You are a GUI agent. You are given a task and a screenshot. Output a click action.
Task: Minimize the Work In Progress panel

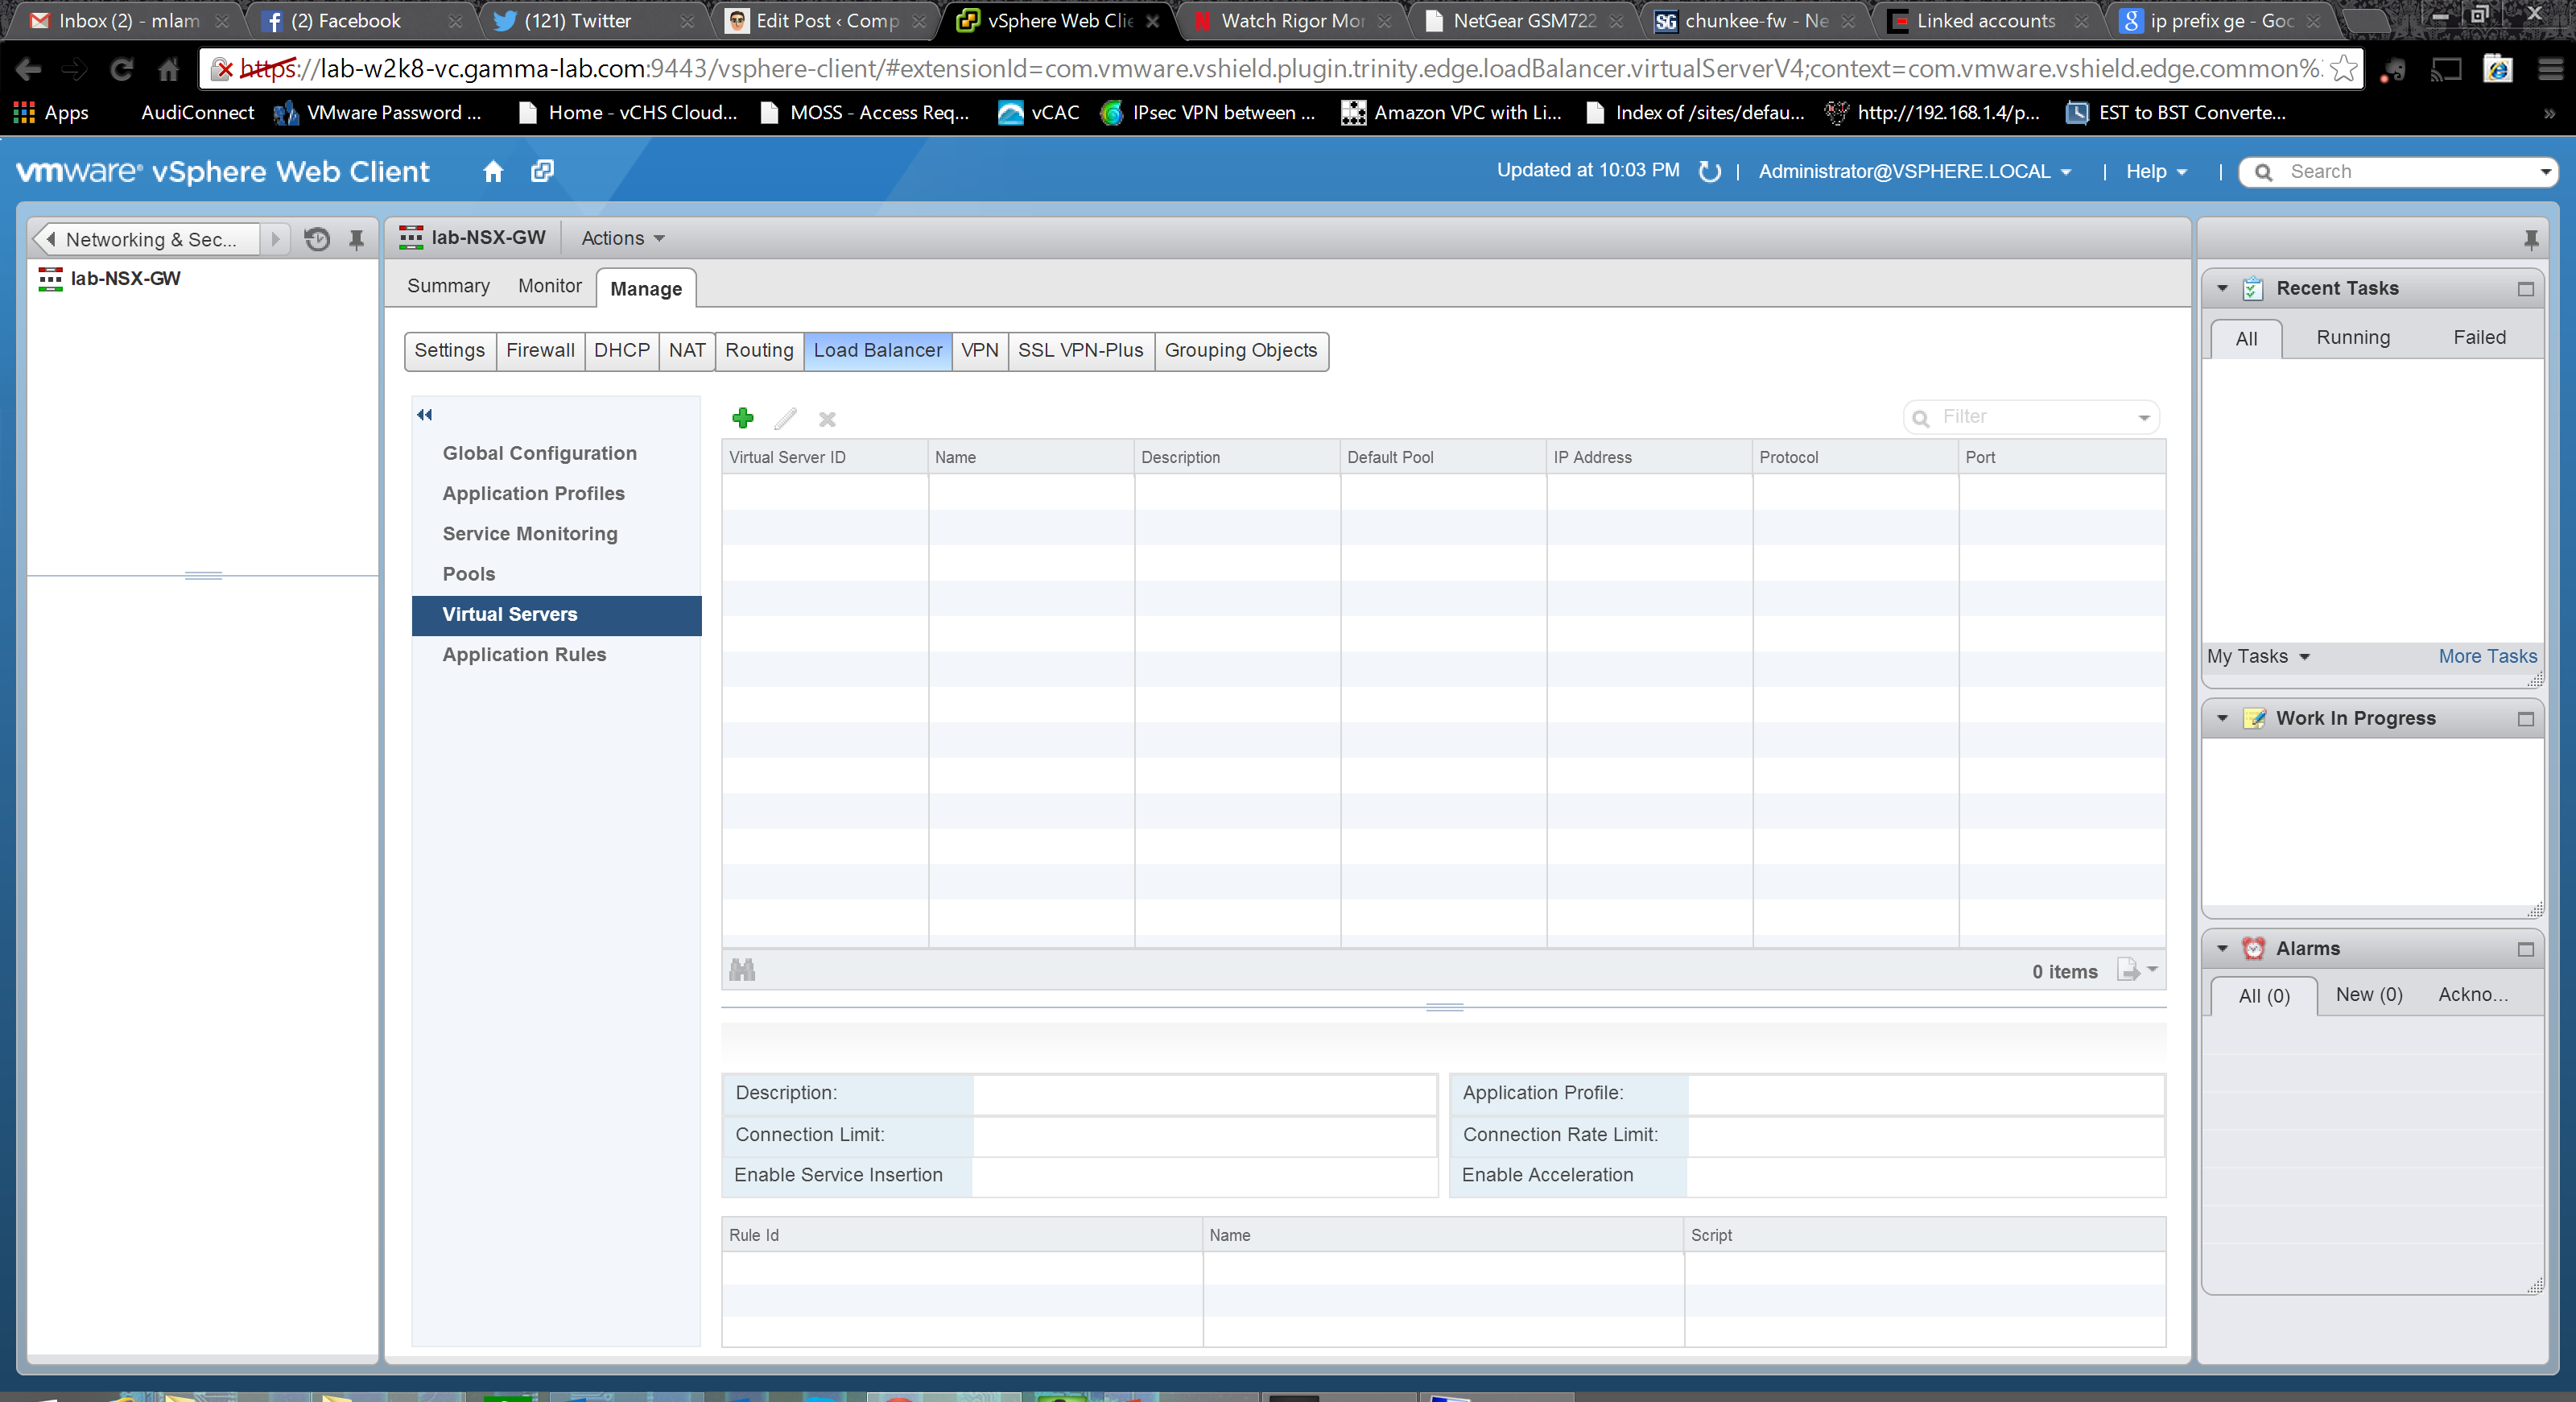pos(2525,719)
